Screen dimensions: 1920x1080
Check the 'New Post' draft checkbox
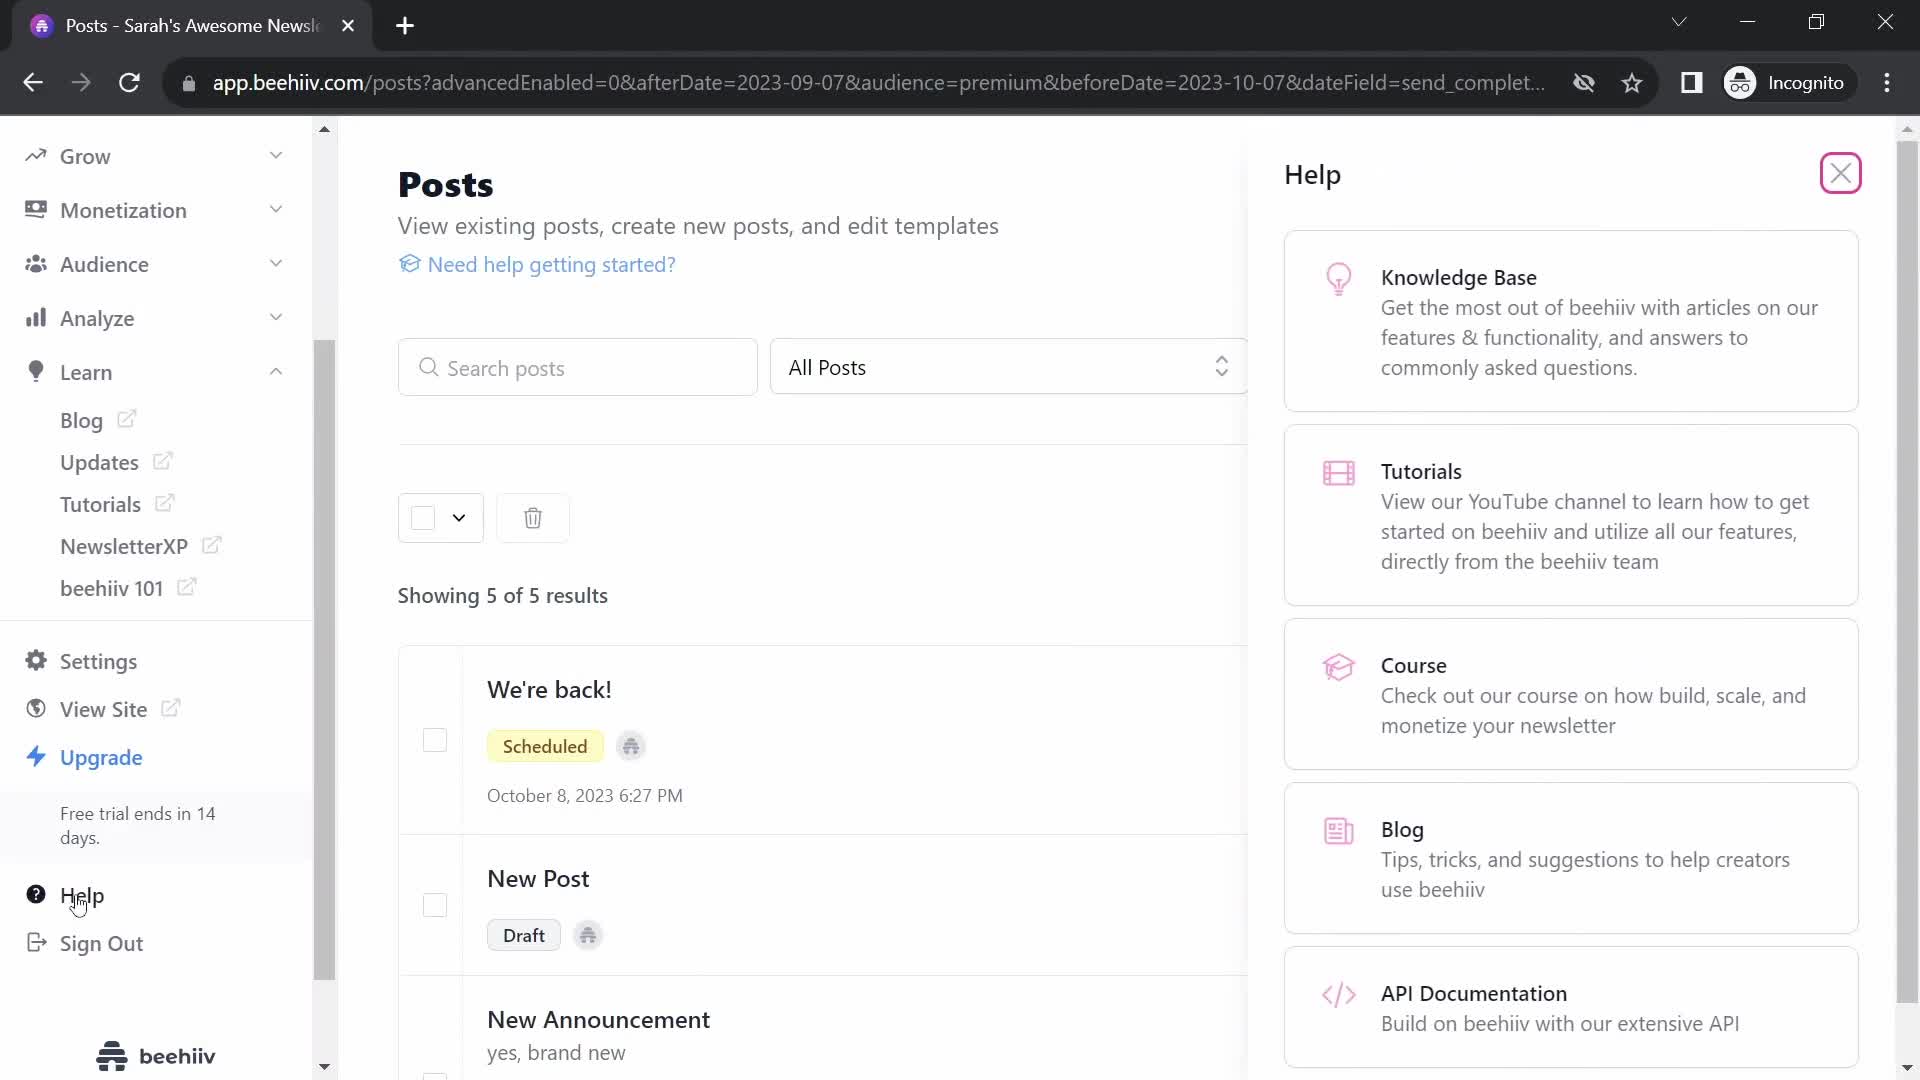[x=435, y=906]
